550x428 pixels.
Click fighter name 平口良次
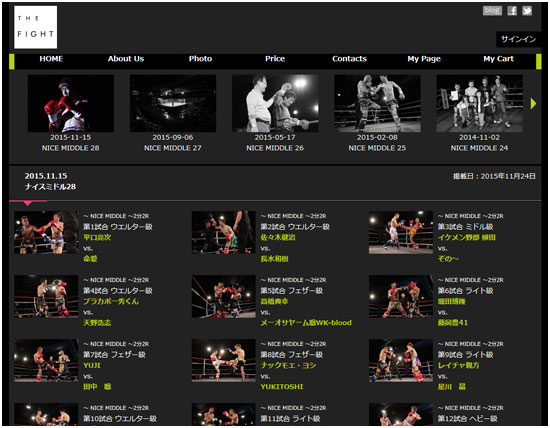[97, 238]
